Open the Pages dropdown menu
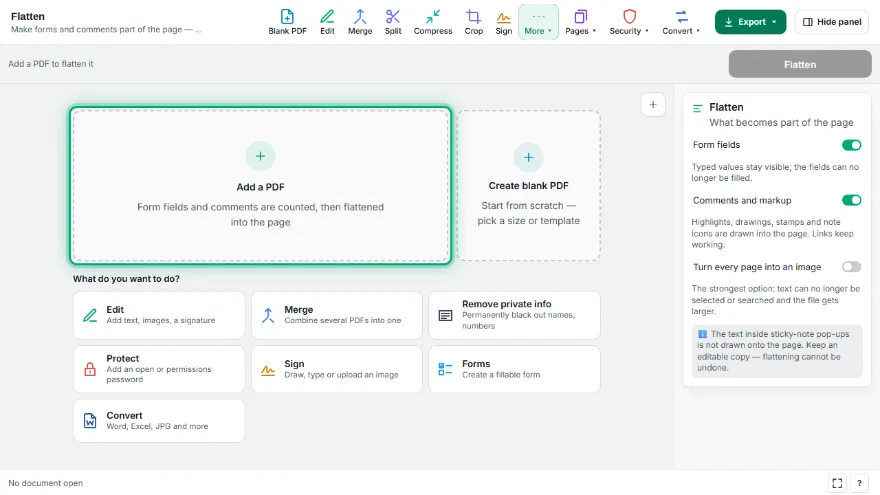The height and width of the screenshot is (495, 880). pyautogui.click(x=580, y=22)
